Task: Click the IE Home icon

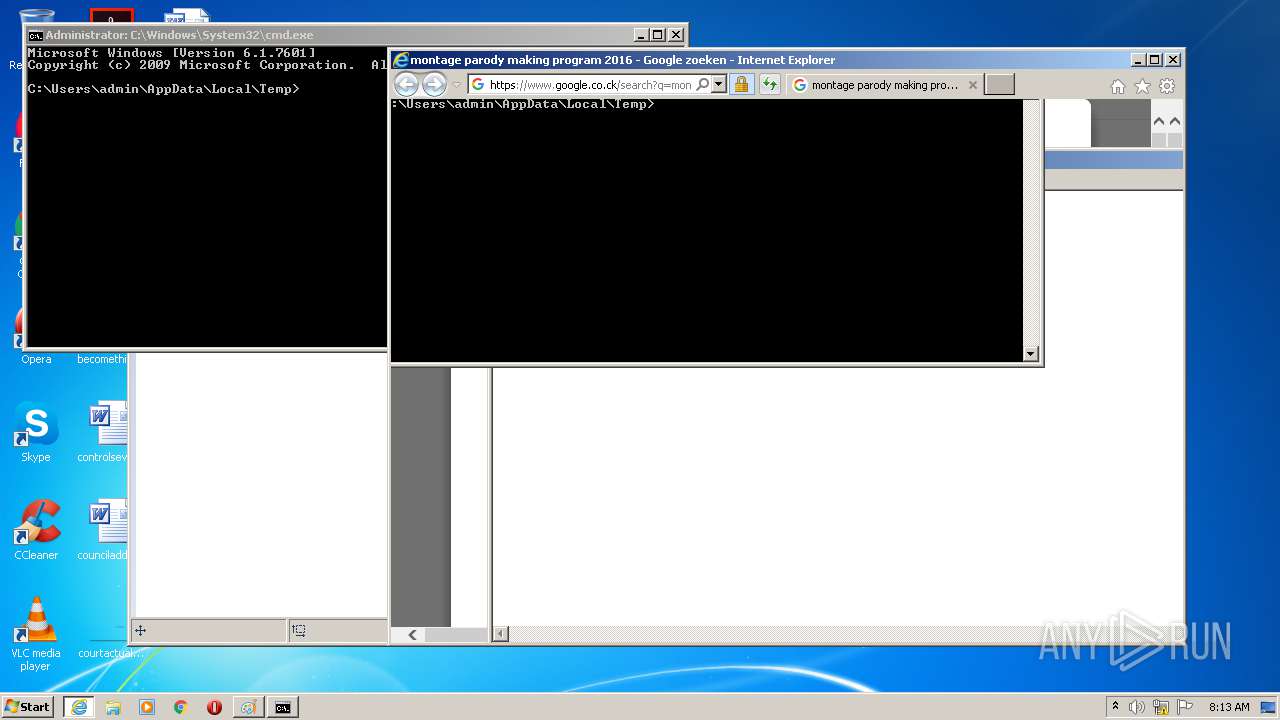Action: click(1118, 86)
